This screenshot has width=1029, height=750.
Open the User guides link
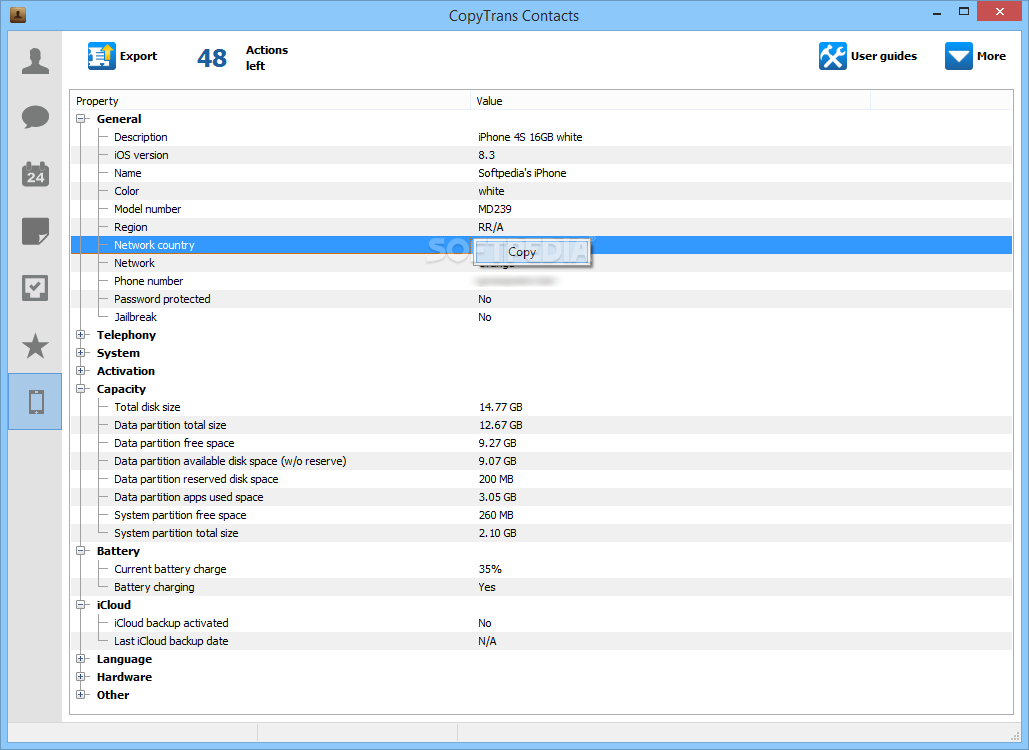click(x=883, y=56)
